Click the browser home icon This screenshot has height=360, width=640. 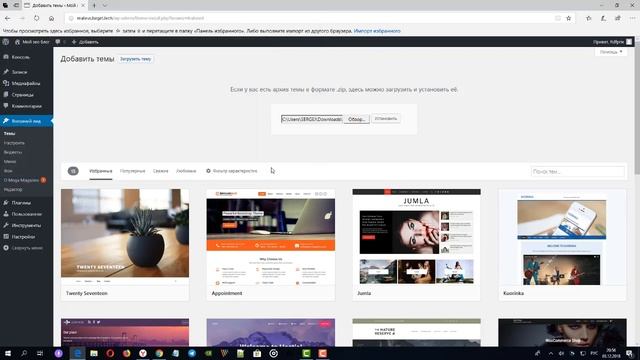point(51,18)
